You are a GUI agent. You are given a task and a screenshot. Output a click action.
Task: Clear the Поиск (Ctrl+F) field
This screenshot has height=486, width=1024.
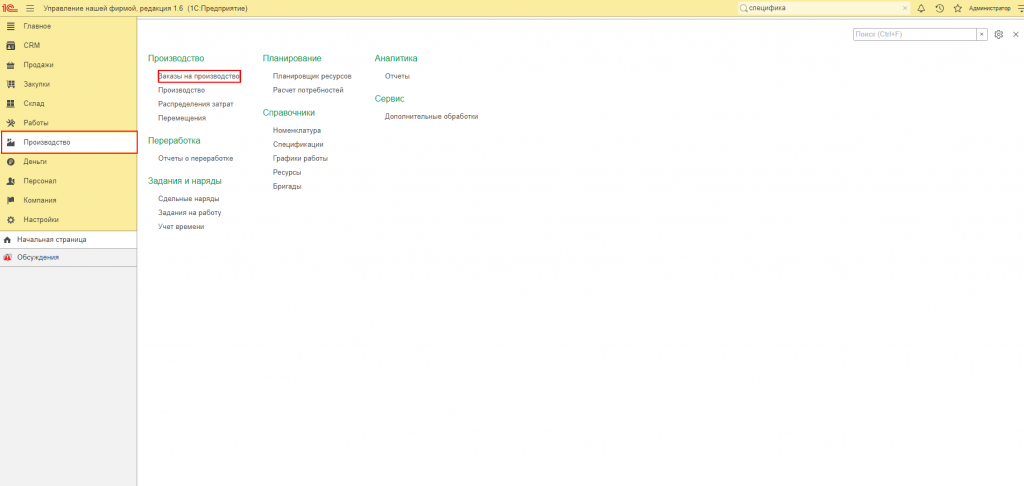point(982,34)
